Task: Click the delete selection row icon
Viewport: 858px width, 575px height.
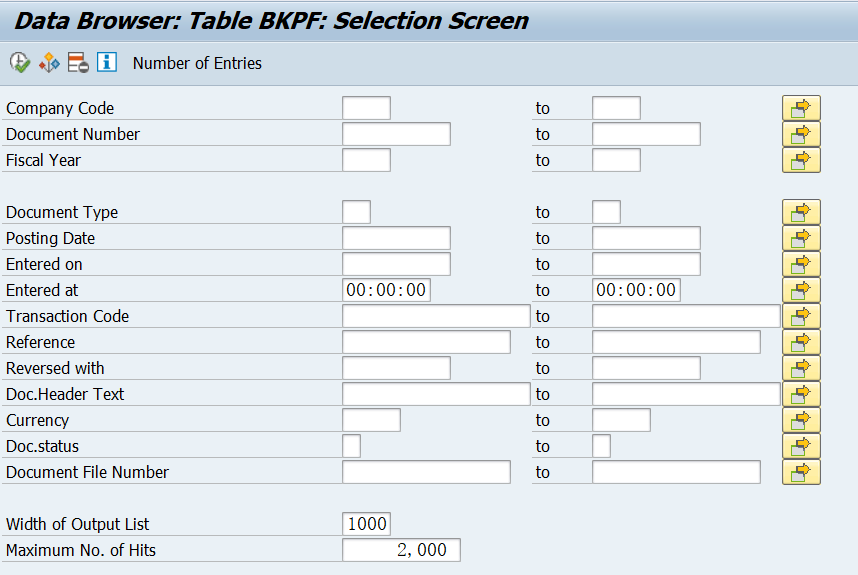Action: point(78,63)
